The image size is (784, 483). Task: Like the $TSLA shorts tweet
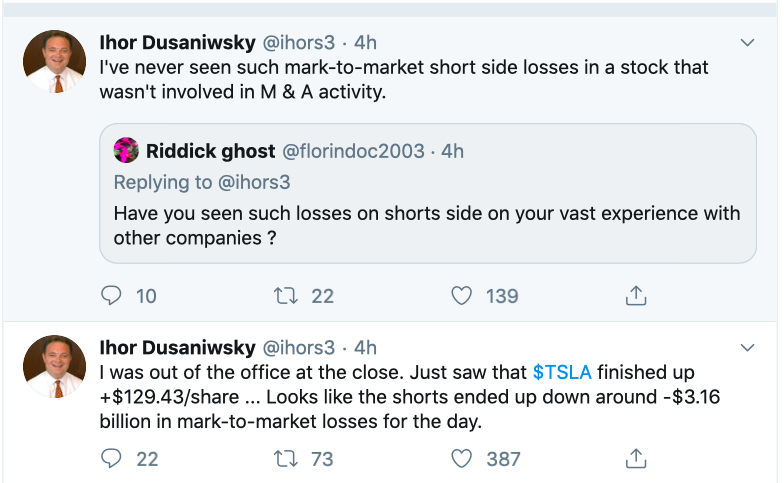(x=461, y=459)
